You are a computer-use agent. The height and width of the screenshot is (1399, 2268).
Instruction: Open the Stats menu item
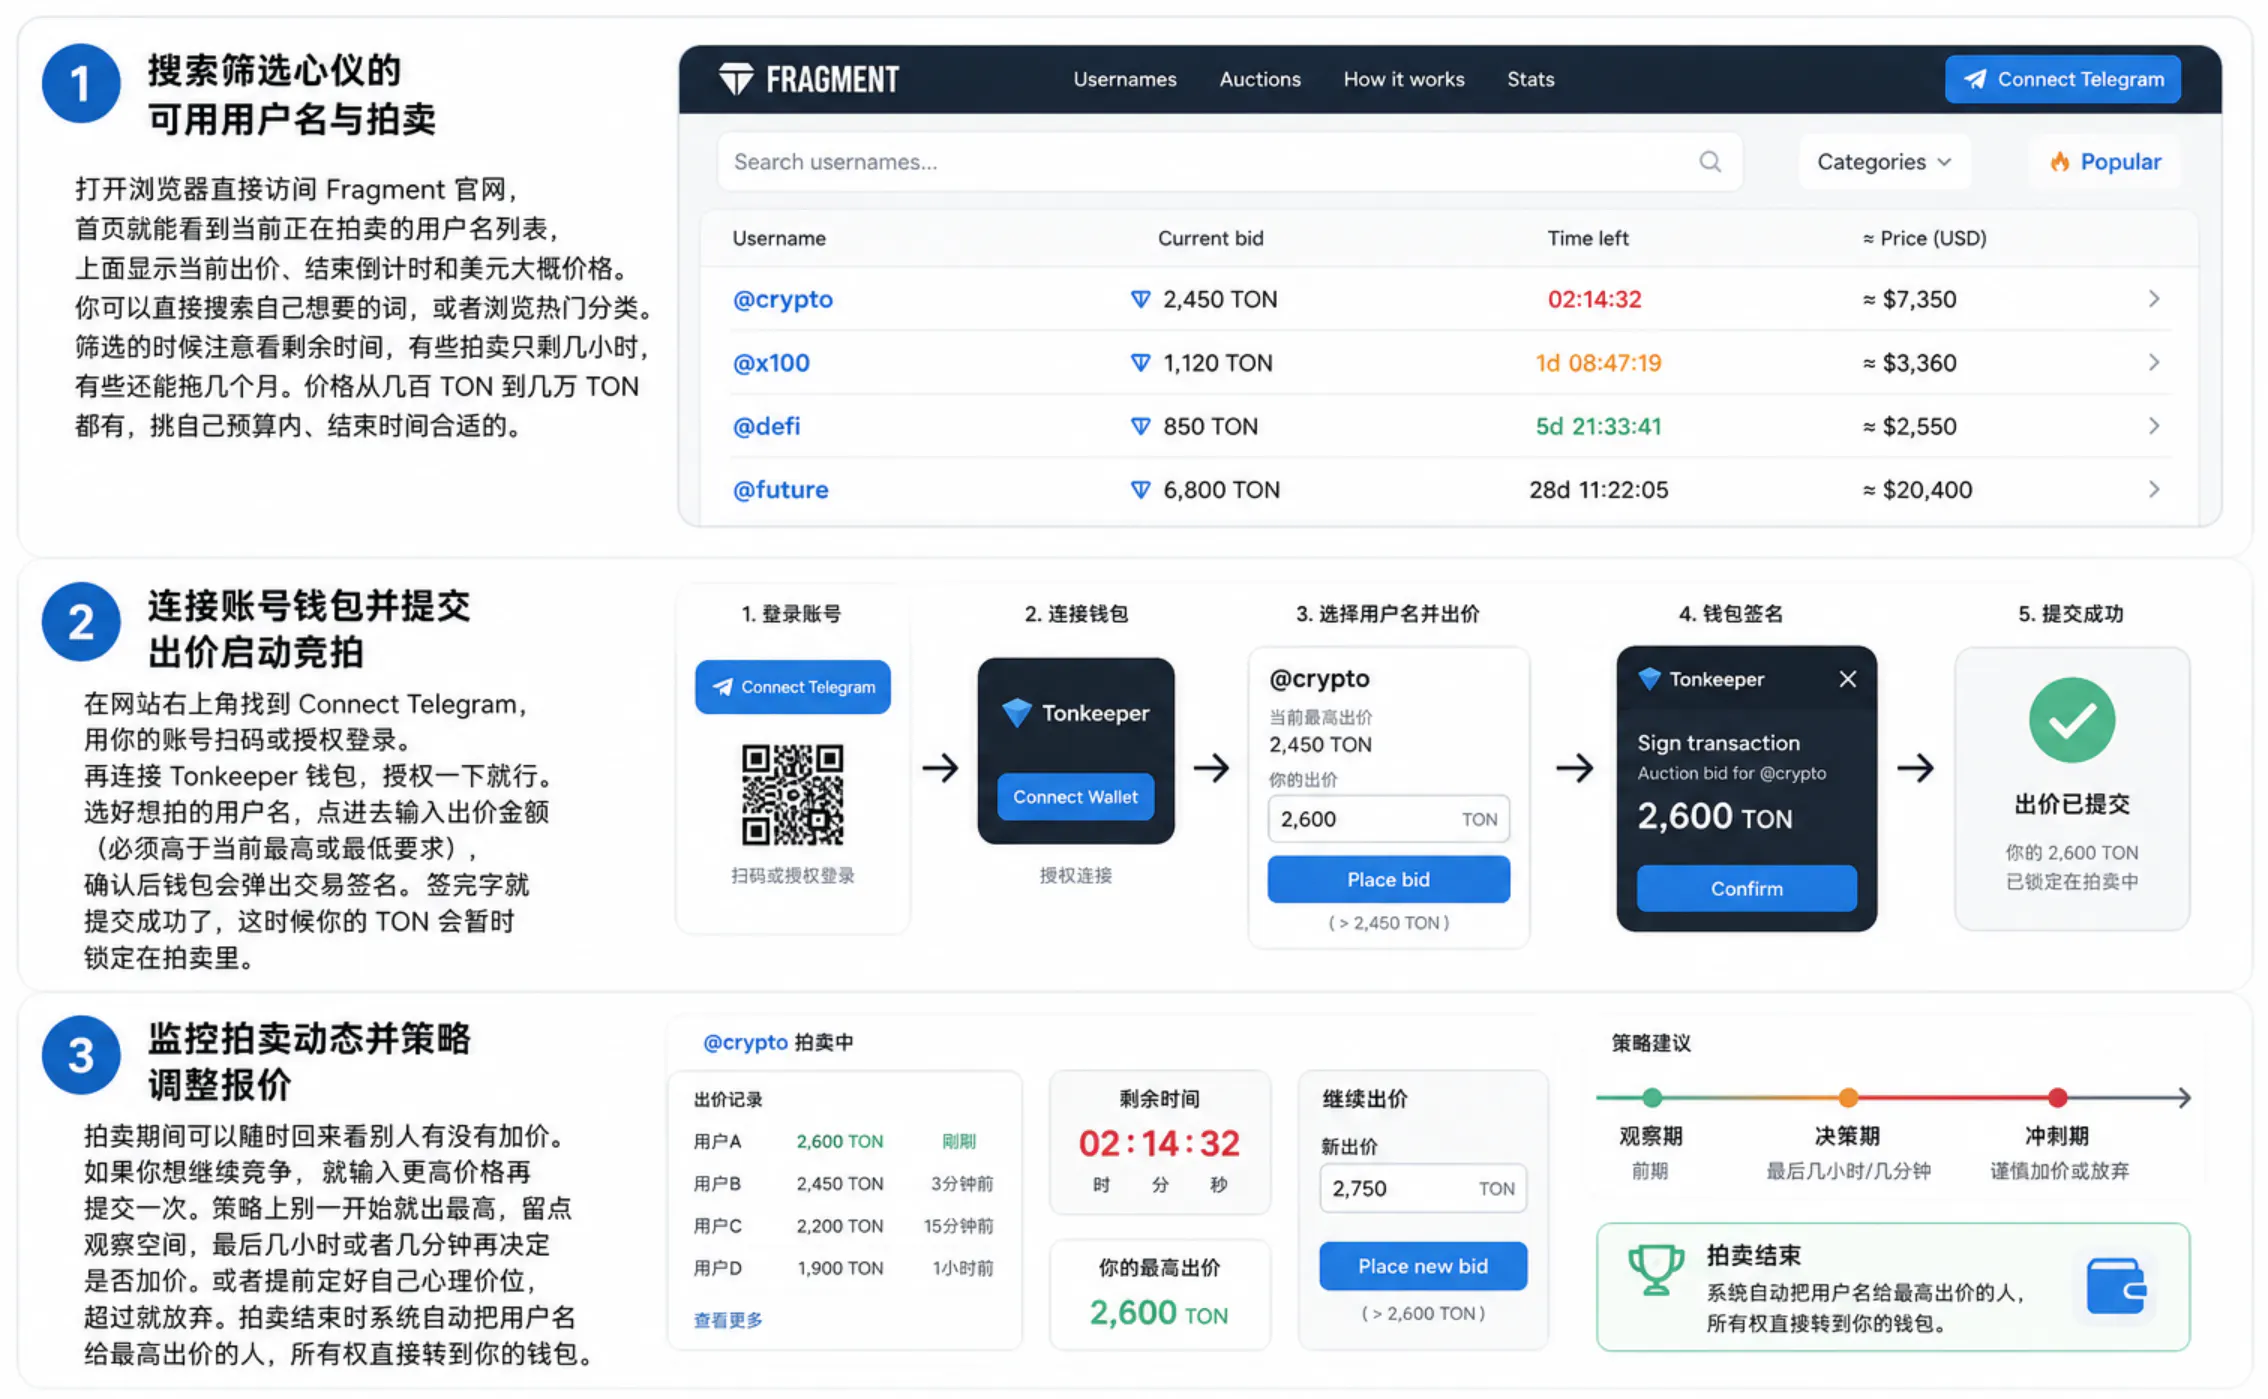(x=1530, y=79)
